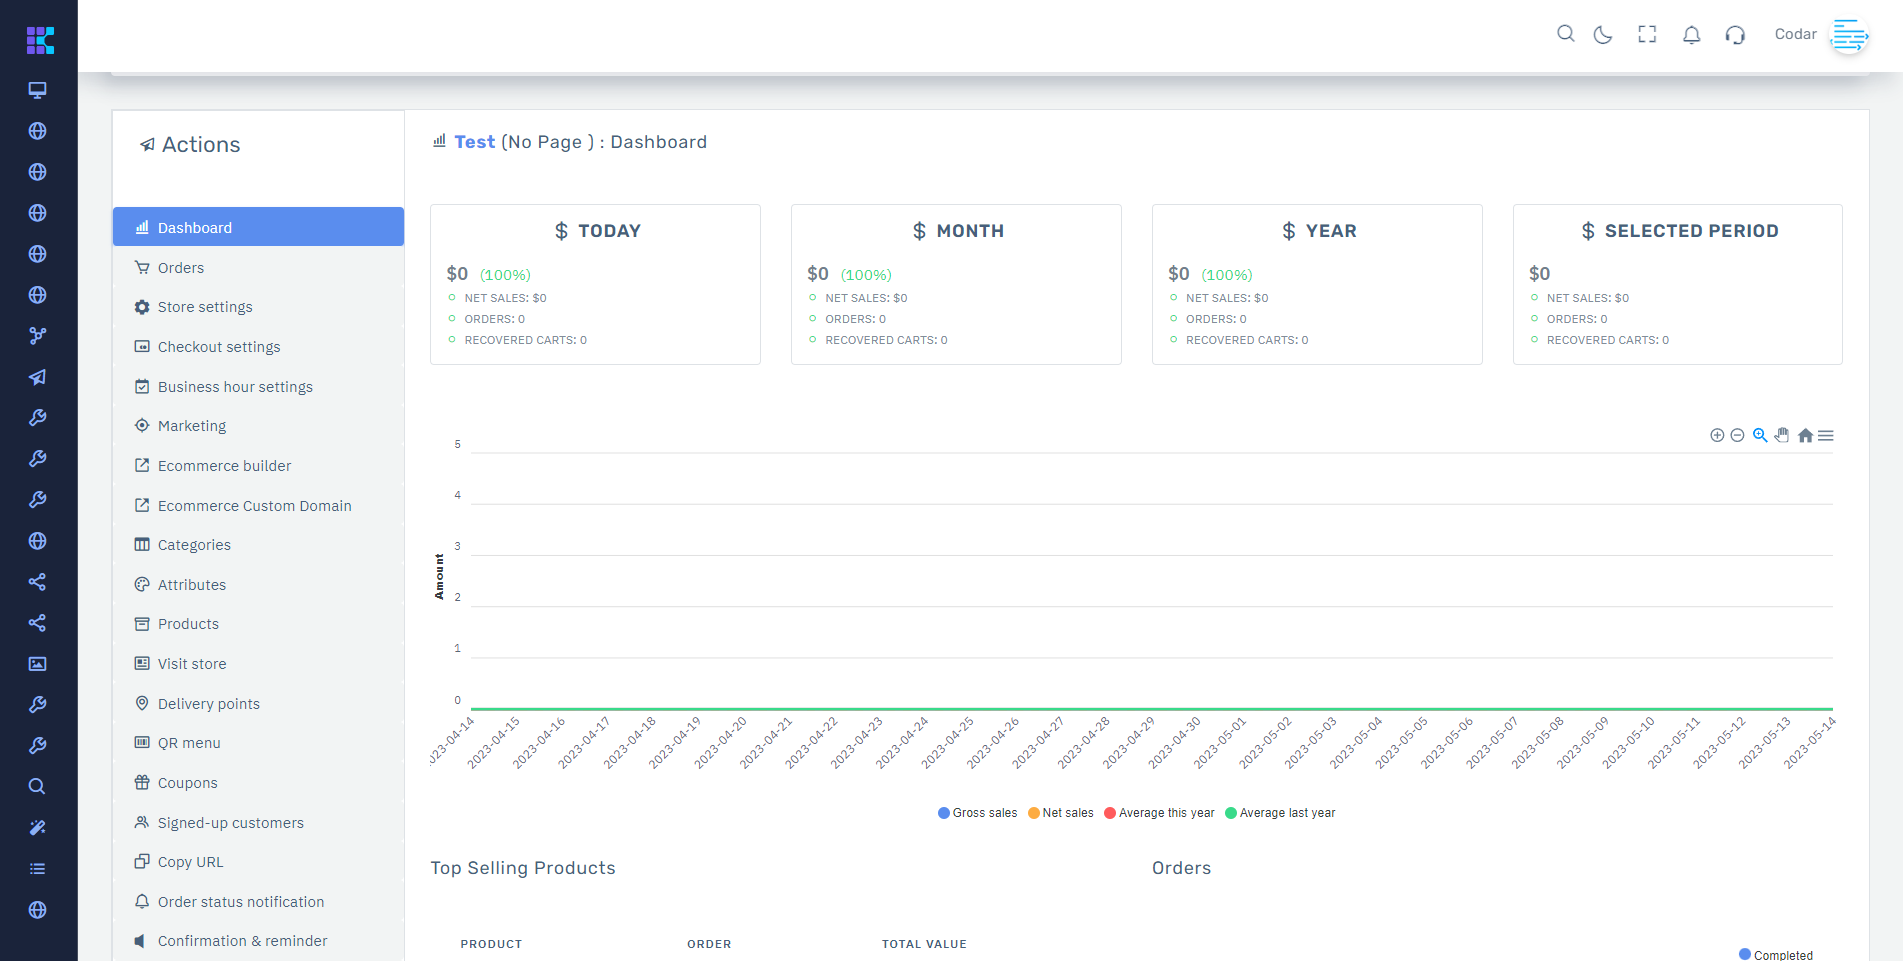Open the chart hamburger export menu
Image resolution: width=1903 pixels, height=961 pixels.
(1827, 435)
